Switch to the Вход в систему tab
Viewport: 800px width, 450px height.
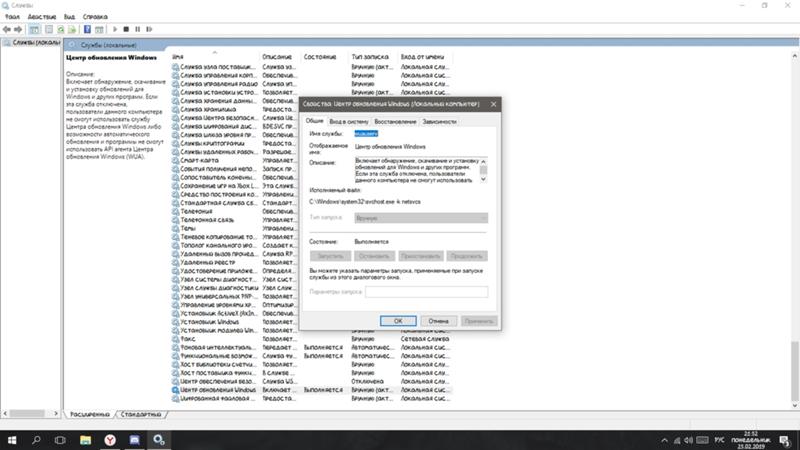[348, 121]
